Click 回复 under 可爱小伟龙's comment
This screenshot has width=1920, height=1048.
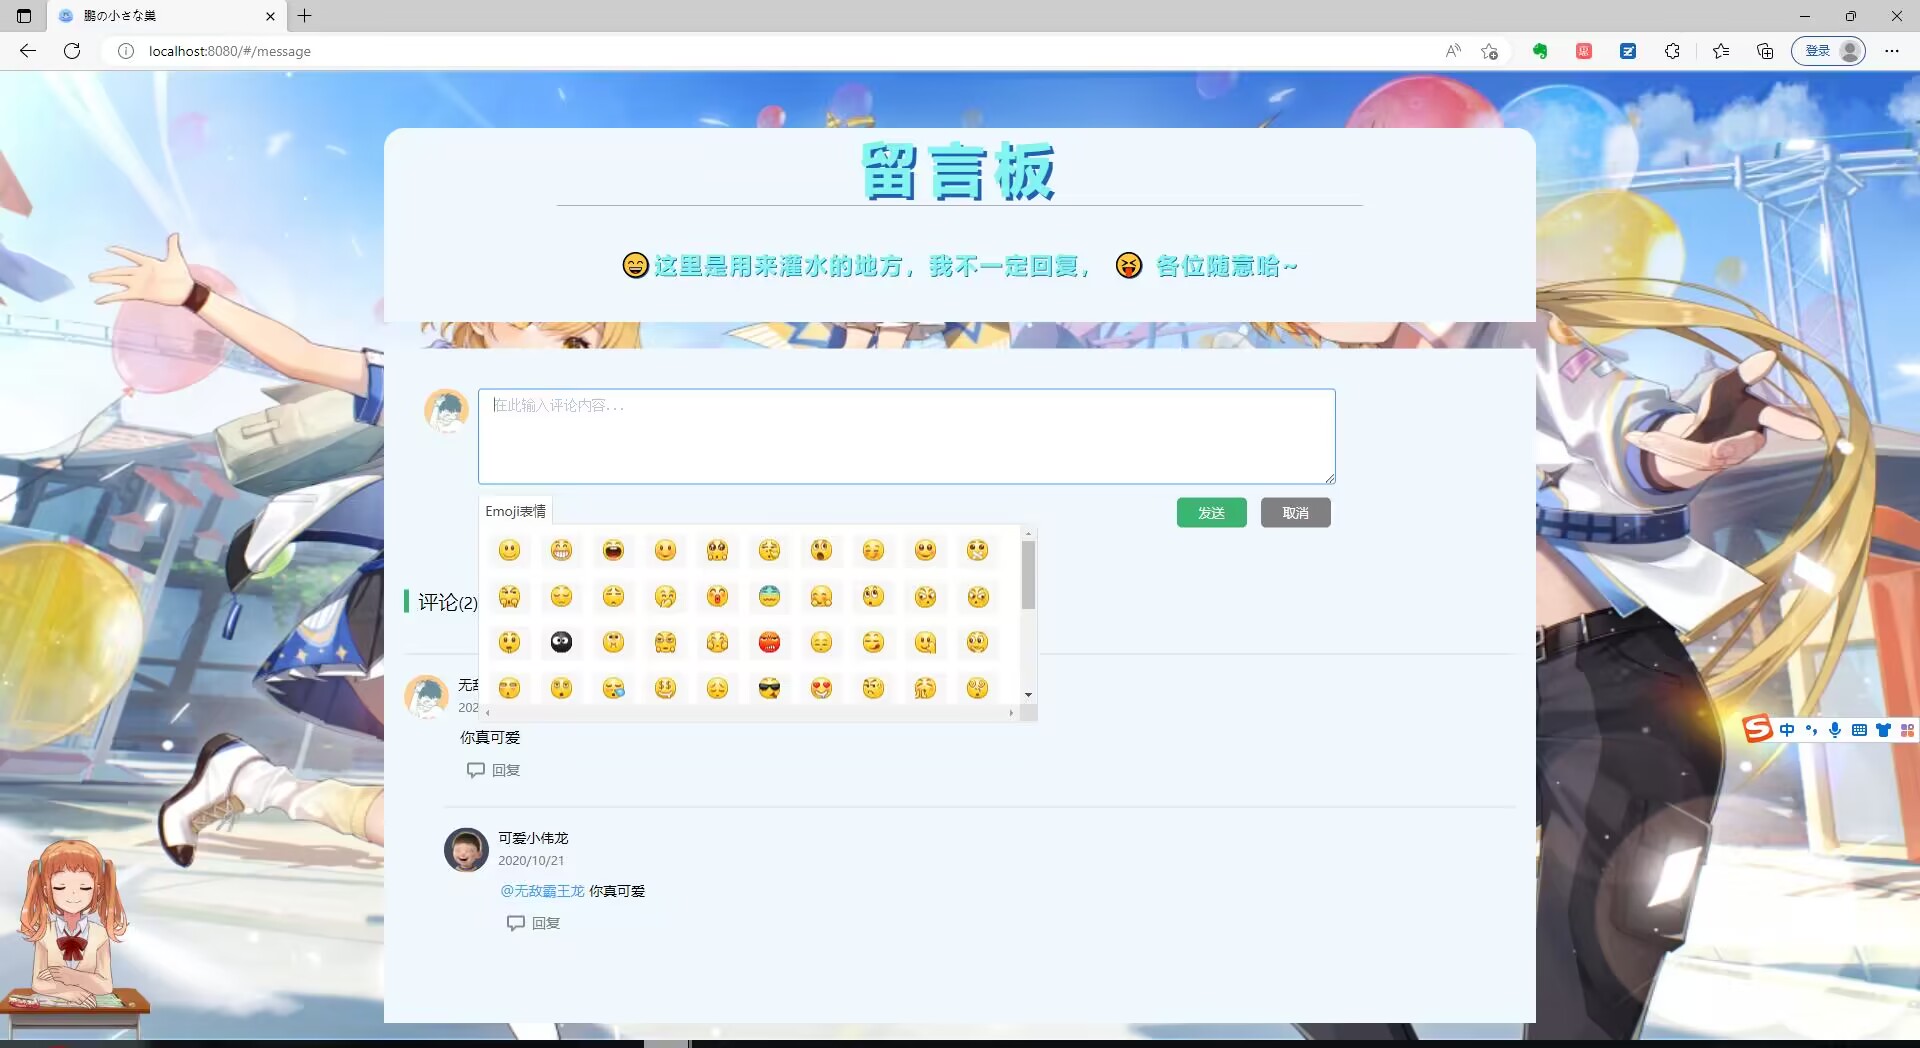coord(545,923)
